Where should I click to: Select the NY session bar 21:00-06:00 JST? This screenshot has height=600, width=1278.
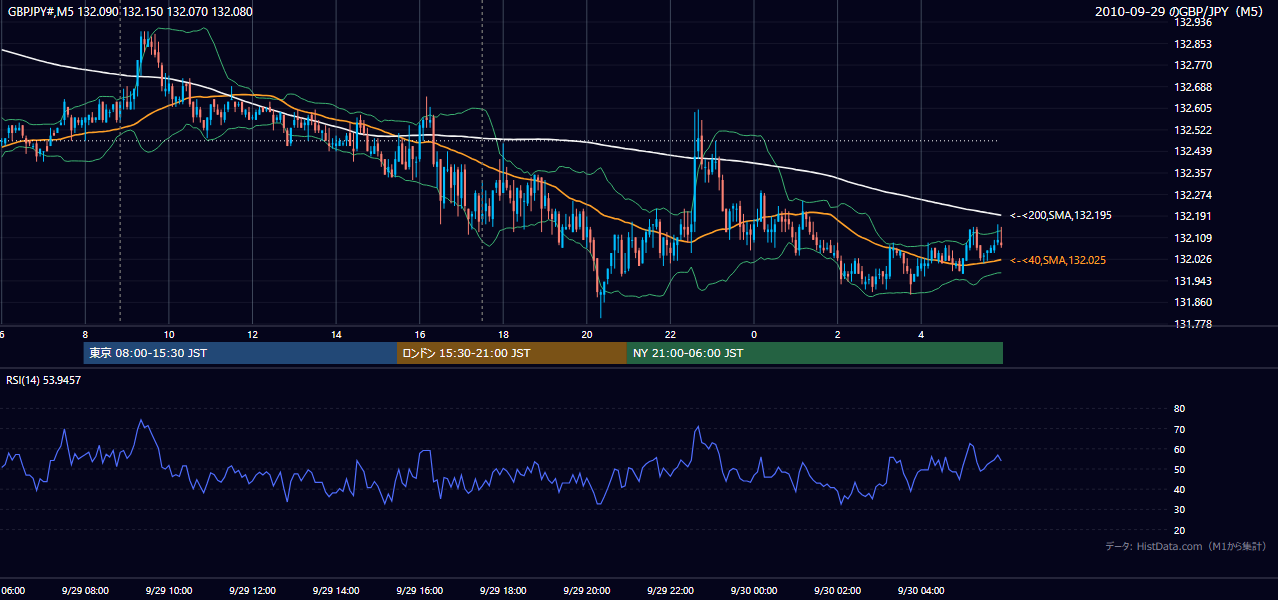[x=815, y=353]
